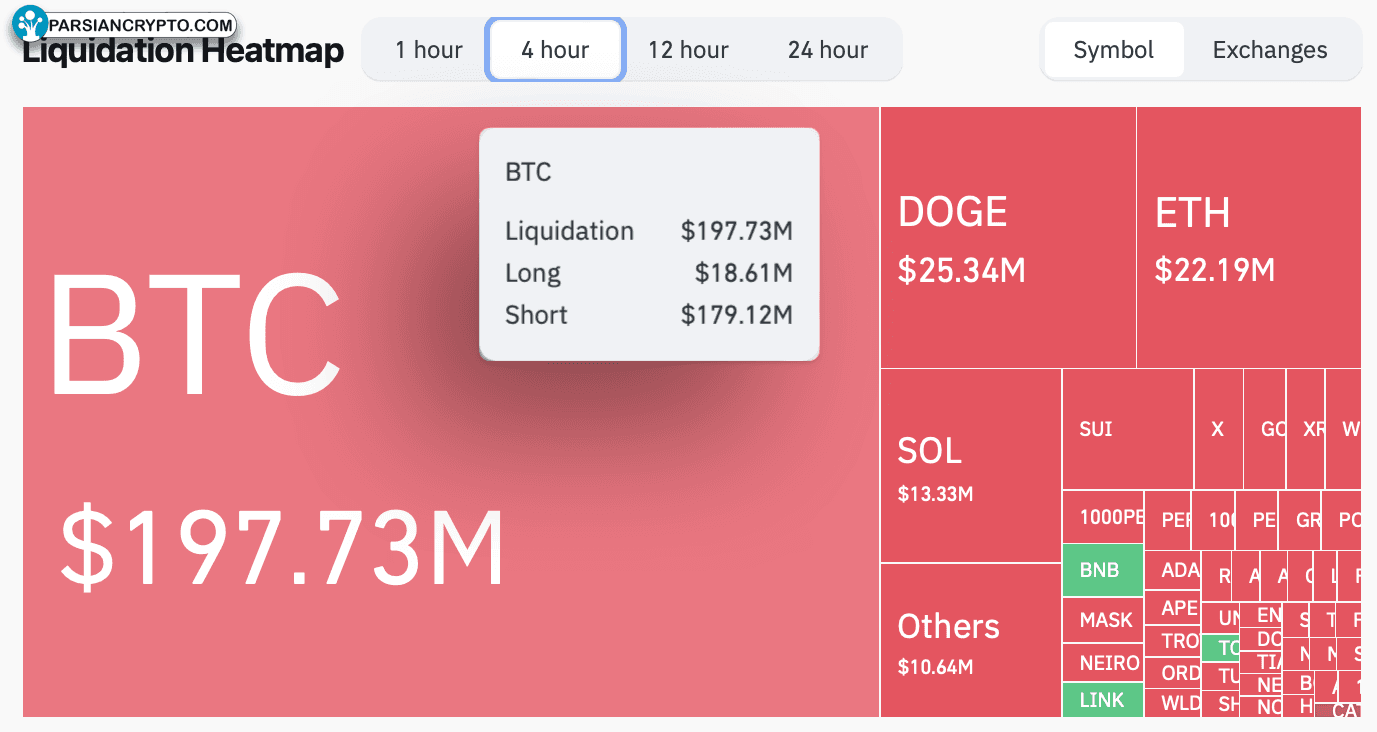Select the ORD heatmap tile
1377x732 pixels.
pyautogui.click(x=1172, y=673)
